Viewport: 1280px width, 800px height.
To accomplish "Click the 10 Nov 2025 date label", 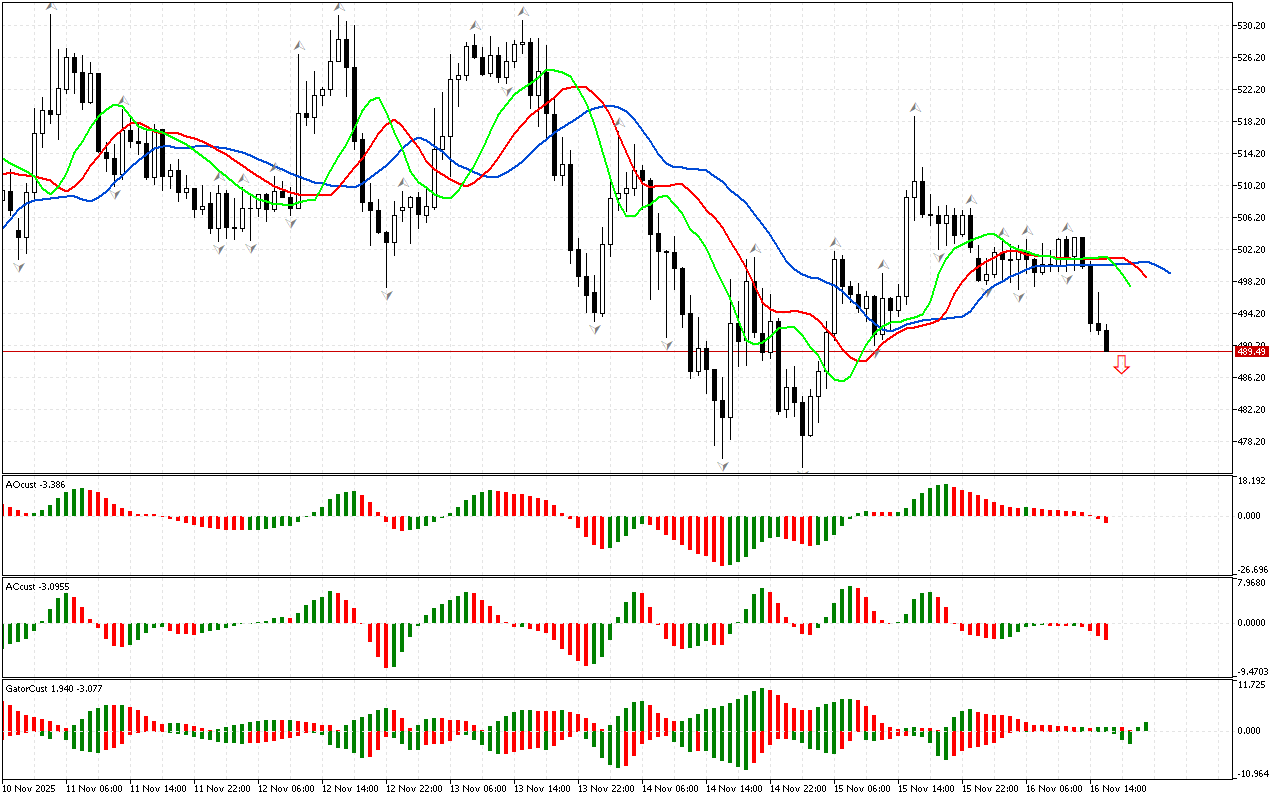I will [x=32, y=788].
